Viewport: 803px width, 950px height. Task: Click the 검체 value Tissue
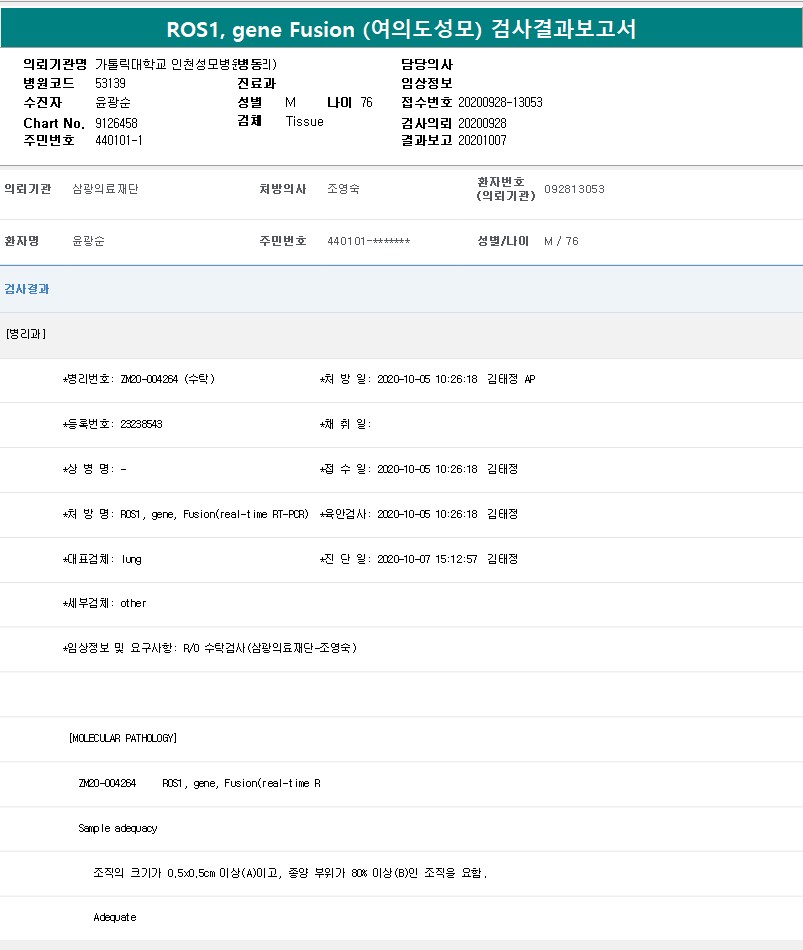tap(304, 122)
